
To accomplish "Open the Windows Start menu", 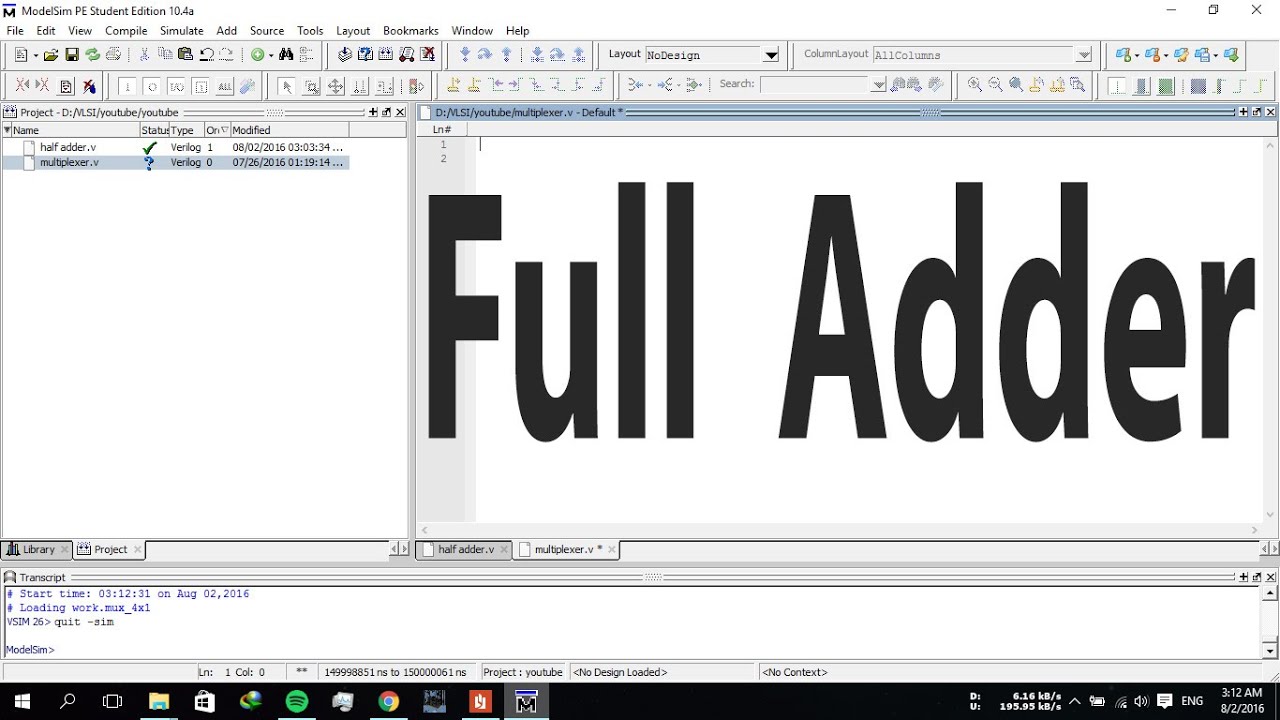I will point(22,702).
